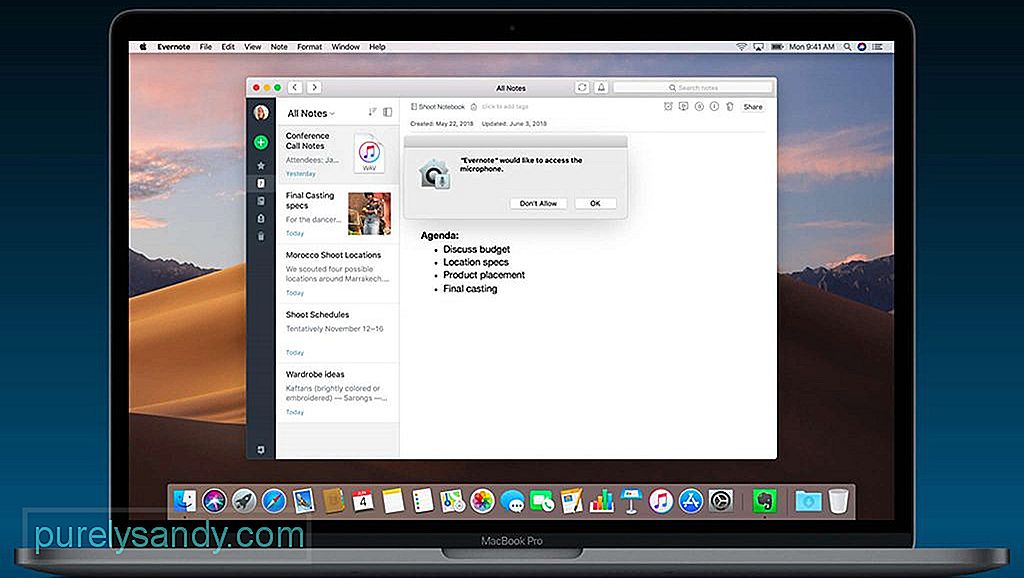This screenshot has height=578, width=1024.
Task: Open the App Store from the dock
Action: [x=690, y=501]
